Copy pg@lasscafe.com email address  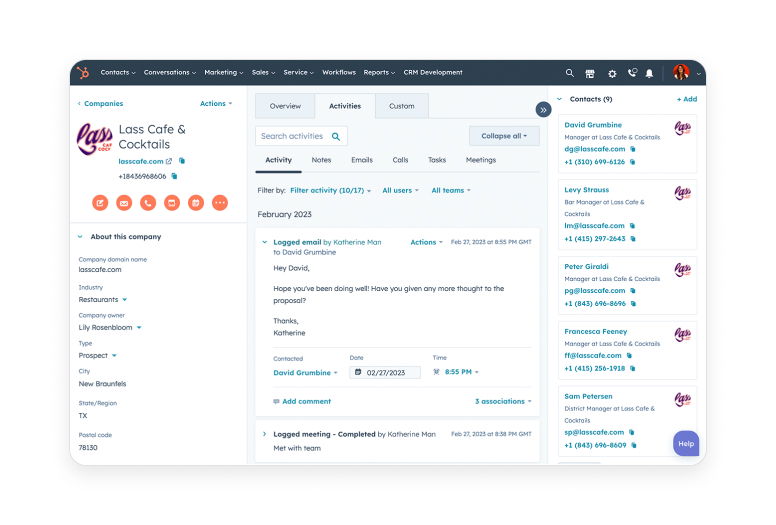click(633, 290)
